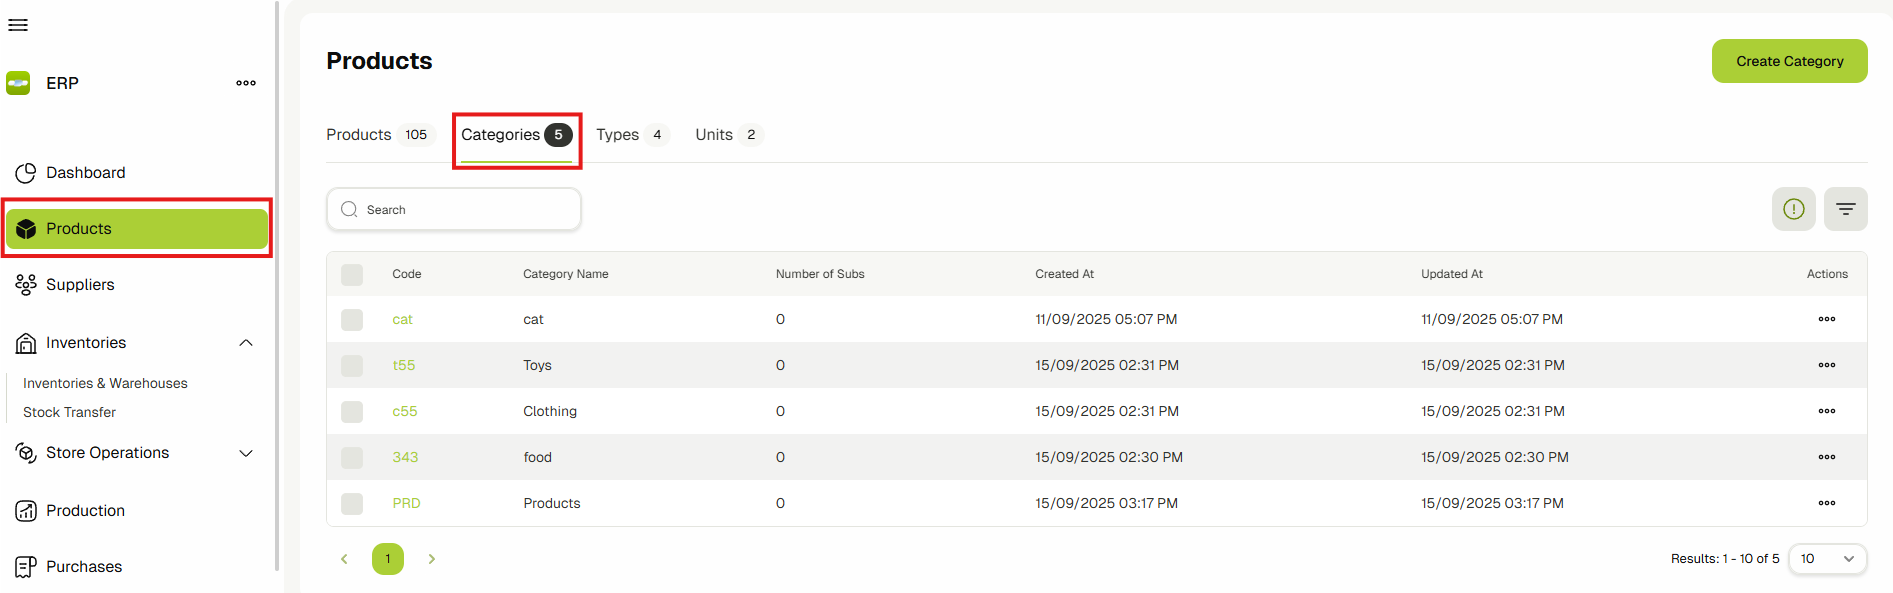Viewport: 1893px width, 593px height.
Task: Click the Create Category button
Action: click(x=1789, y=61)
